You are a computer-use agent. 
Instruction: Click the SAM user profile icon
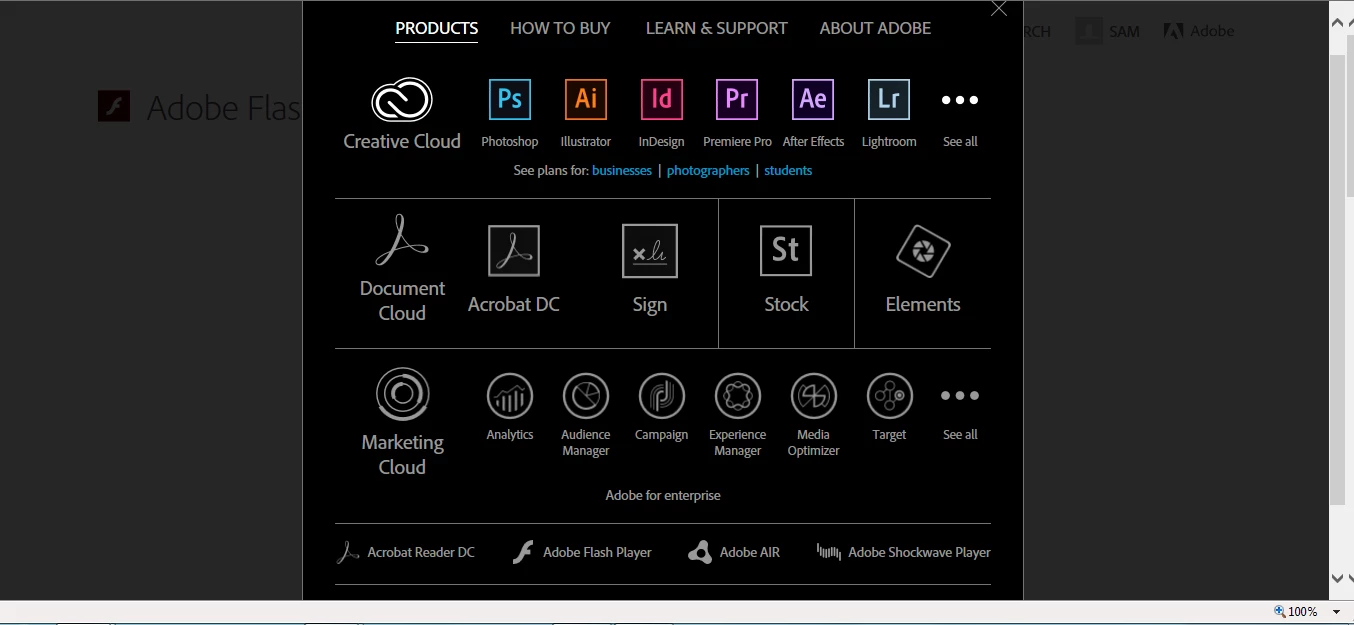coord(1089,31)
